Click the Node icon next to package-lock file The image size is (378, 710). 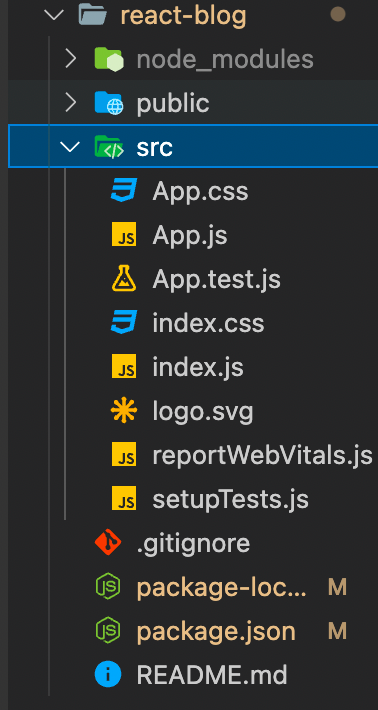pos(108,587)
